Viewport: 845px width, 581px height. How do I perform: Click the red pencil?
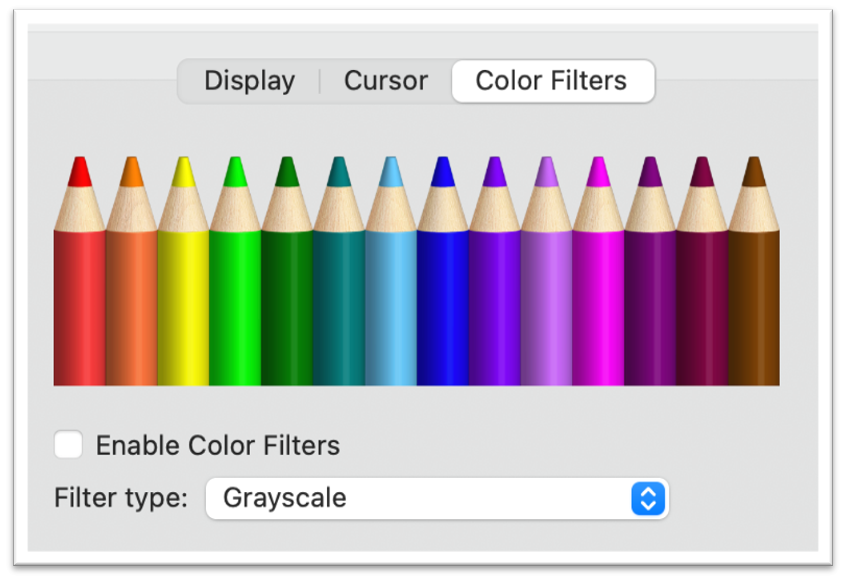coord(80,300)
